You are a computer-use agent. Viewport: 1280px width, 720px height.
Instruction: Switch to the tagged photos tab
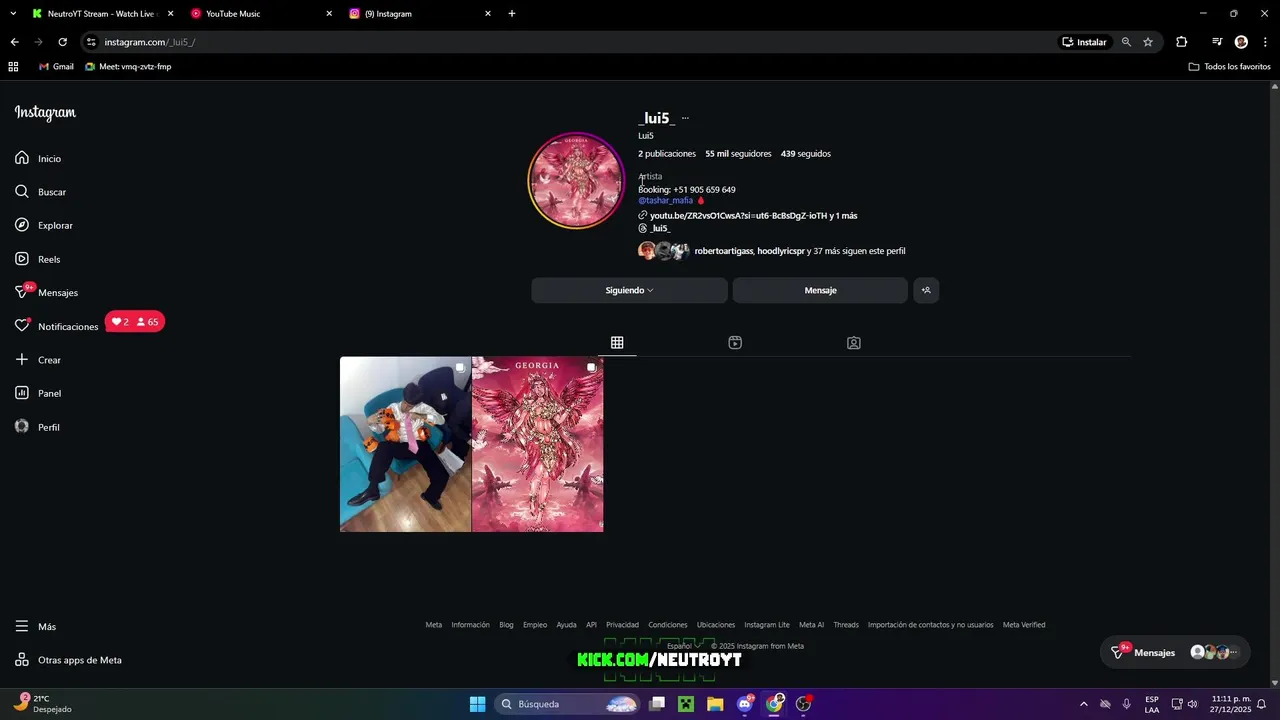point(853,343)
